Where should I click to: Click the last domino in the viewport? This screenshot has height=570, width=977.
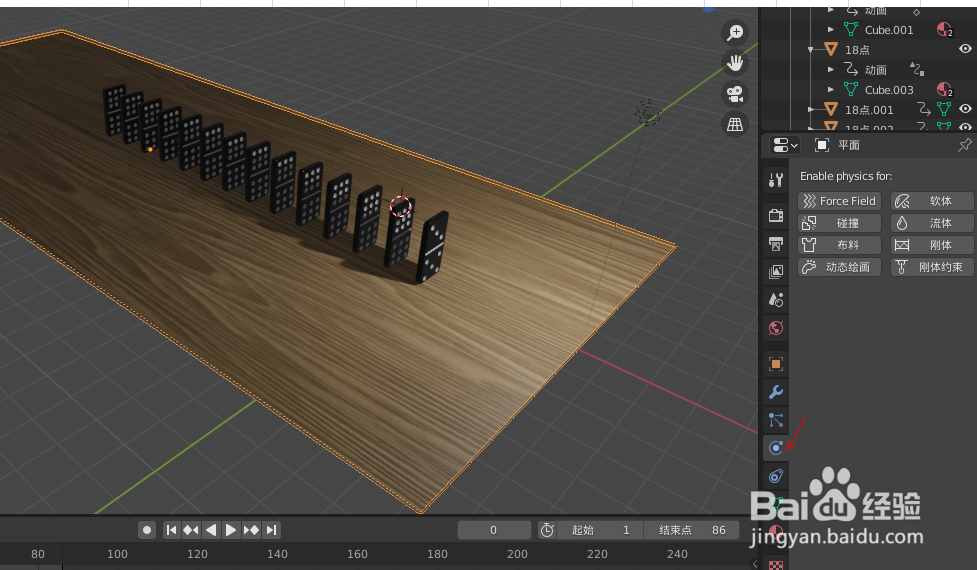pos(432,248)
